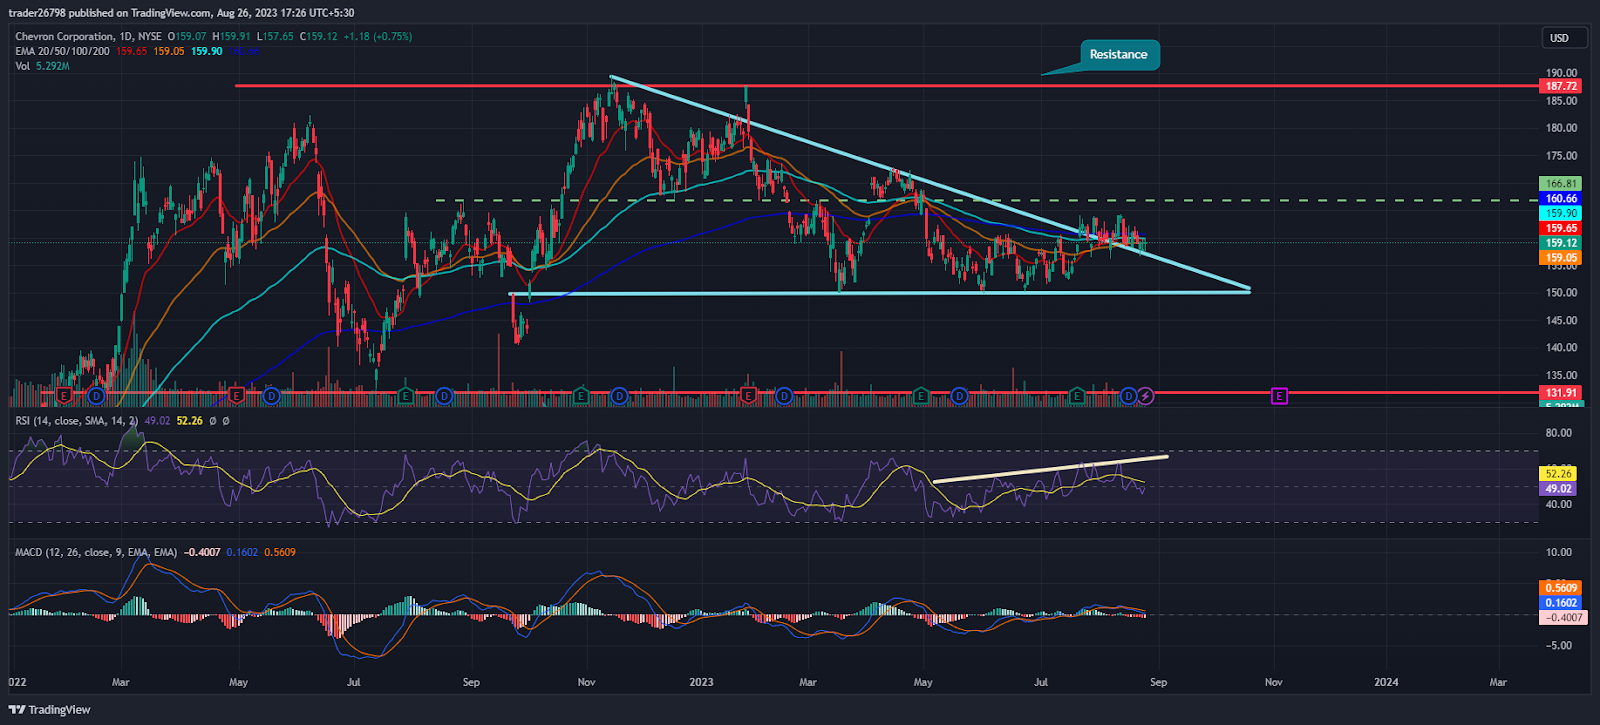Click the orange 0.5609 MACD axis label
The width and height of the screenshot is (1600, 725).
[x=1561, y=588]
